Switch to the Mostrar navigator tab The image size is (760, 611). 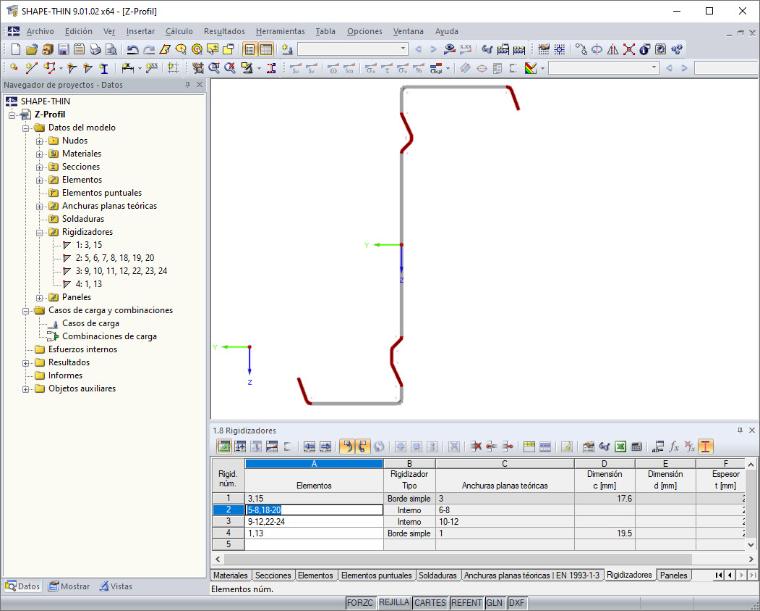(70, 586)
